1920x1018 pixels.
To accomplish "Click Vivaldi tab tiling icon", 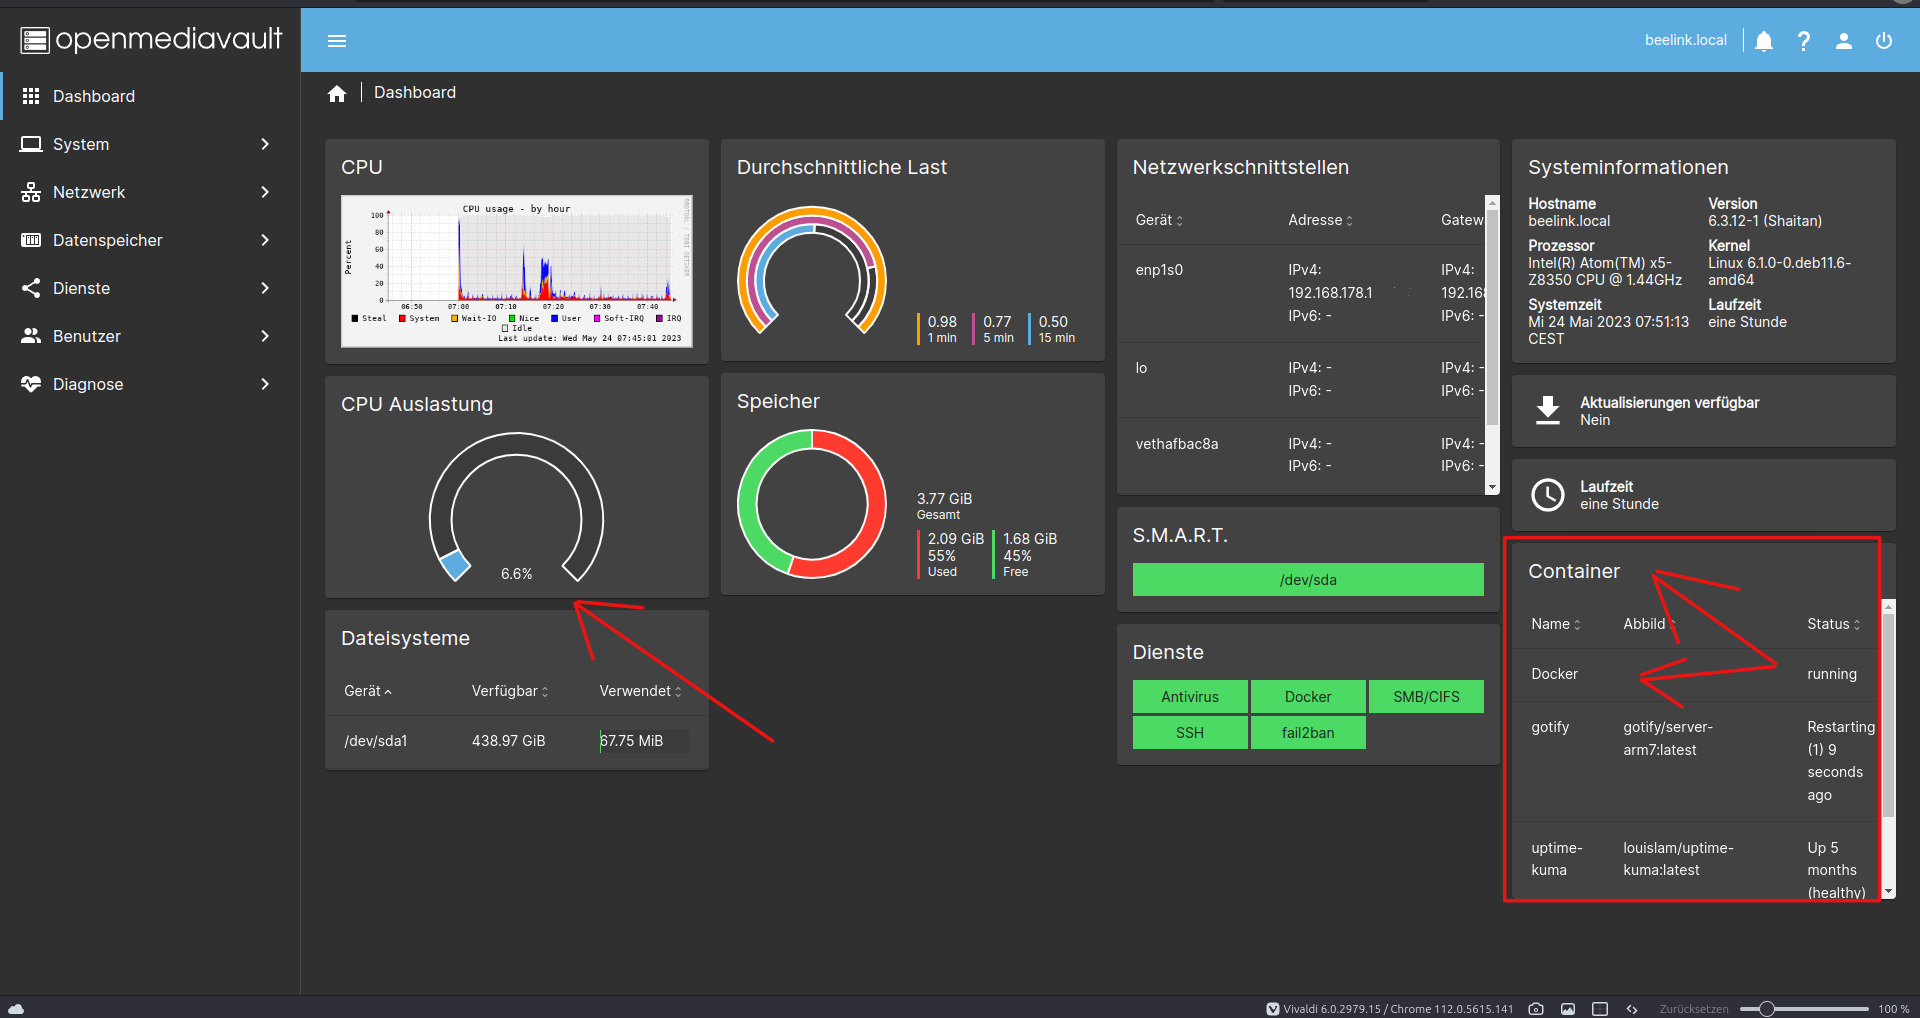I will coord(1600,1009).
